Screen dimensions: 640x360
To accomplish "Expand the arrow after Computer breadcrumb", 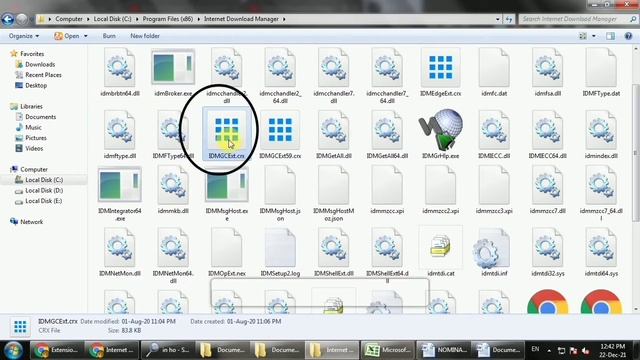I will pos(88,19).
